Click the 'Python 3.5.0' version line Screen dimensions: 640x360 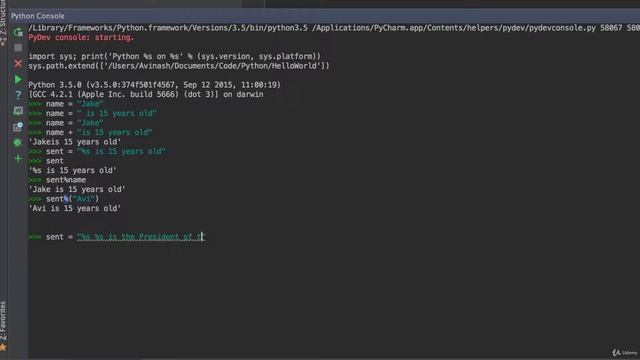coord(154,85)
